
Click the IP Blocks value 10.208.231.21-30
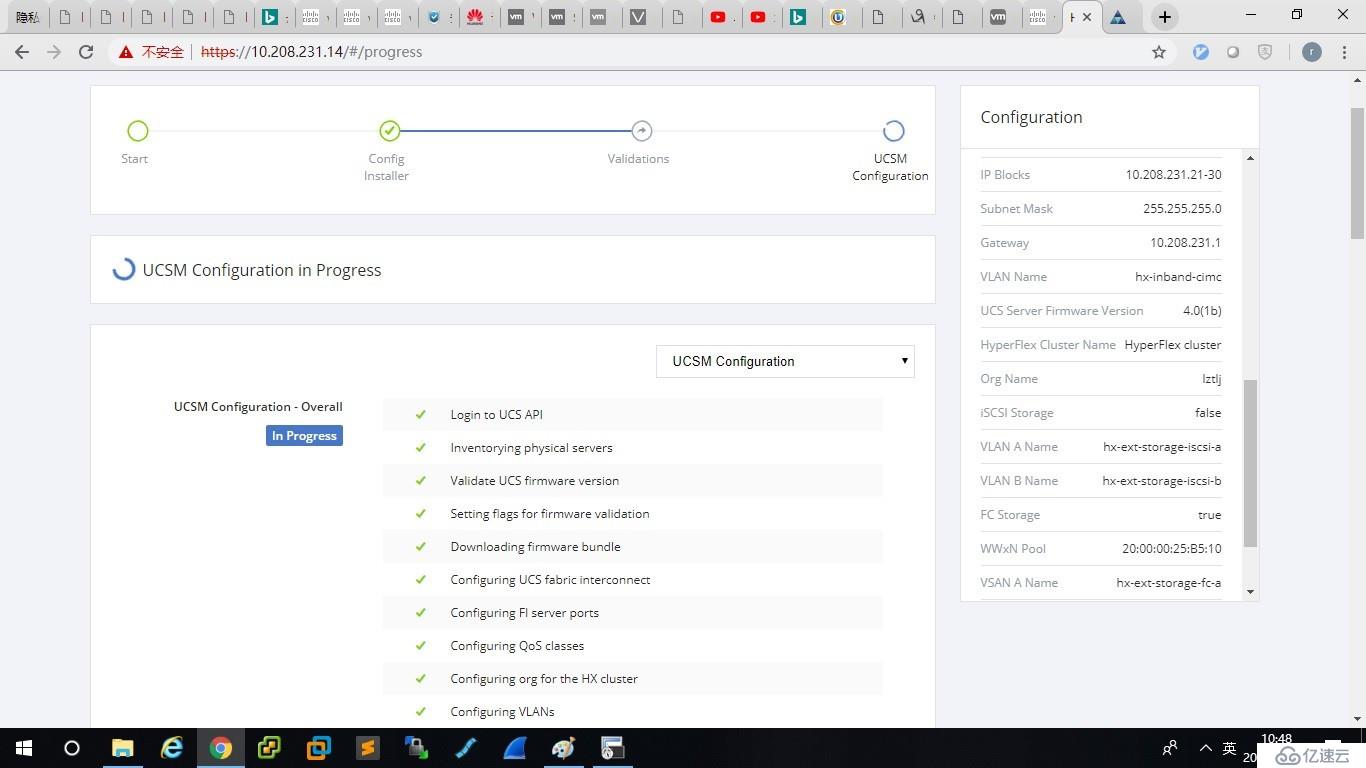pyautogui.click(x=1173, y=174)
